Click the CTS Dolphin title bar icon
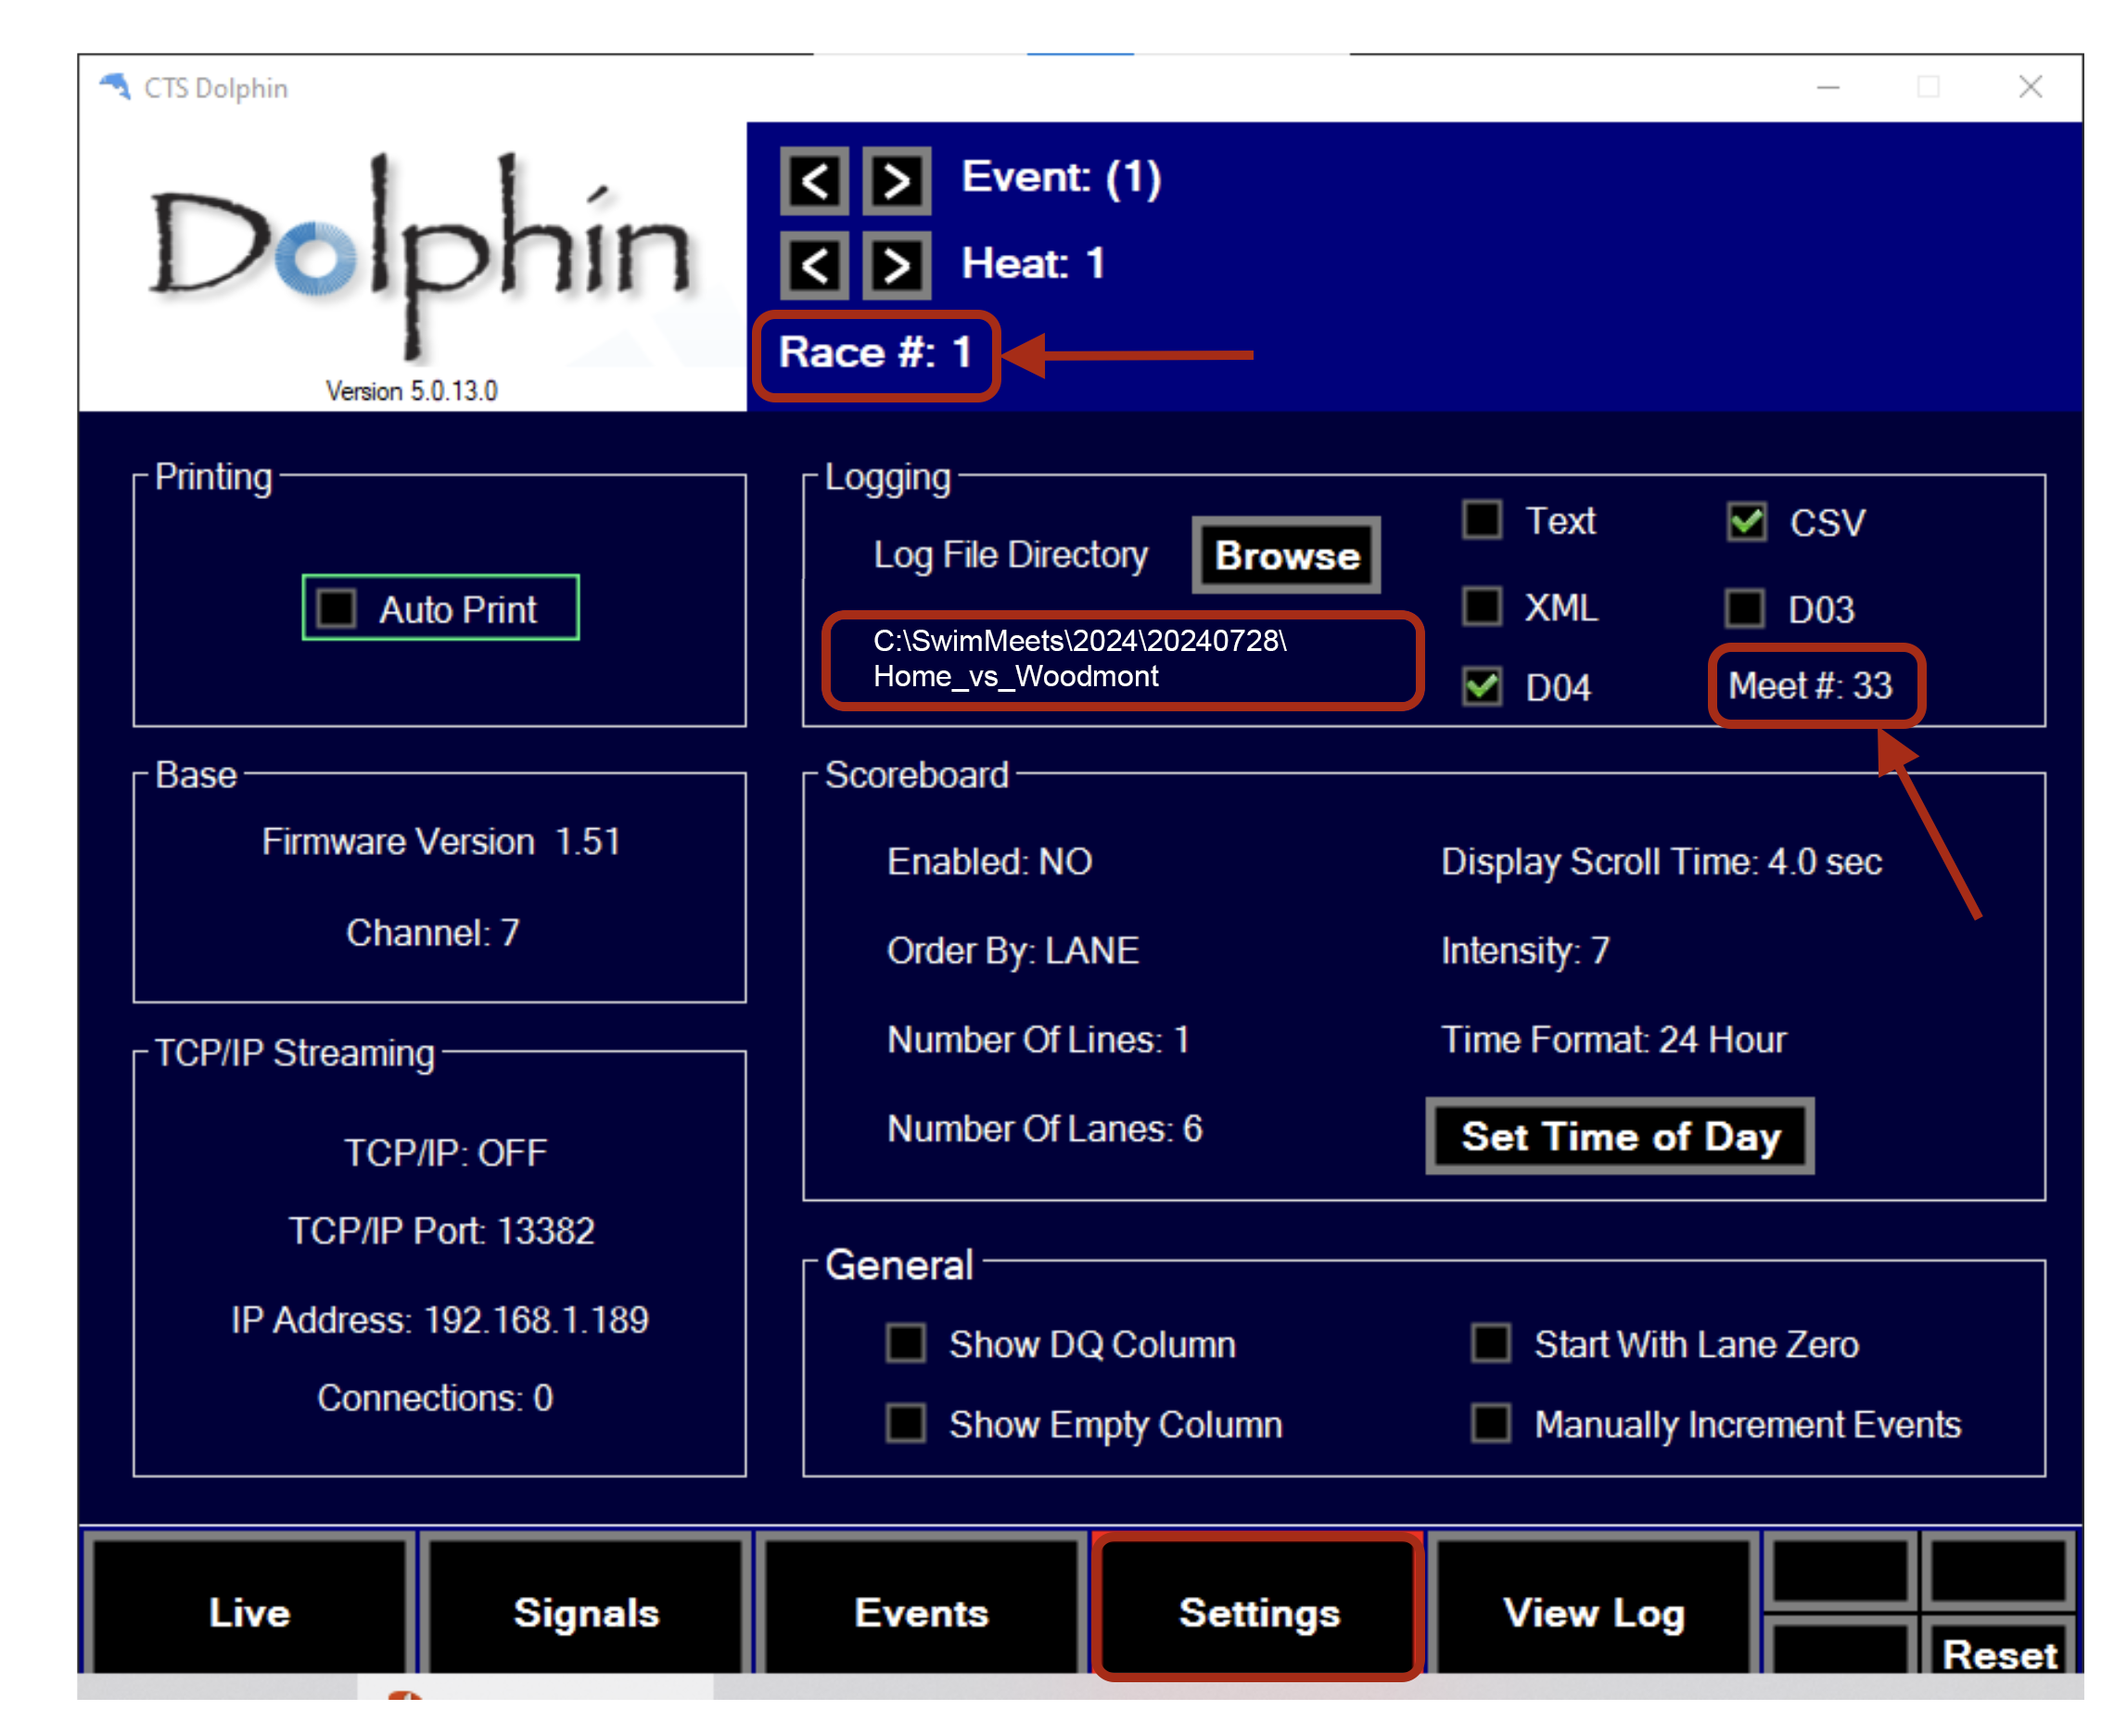This screenshot has height=1736, width=2127. pos(115,87)
